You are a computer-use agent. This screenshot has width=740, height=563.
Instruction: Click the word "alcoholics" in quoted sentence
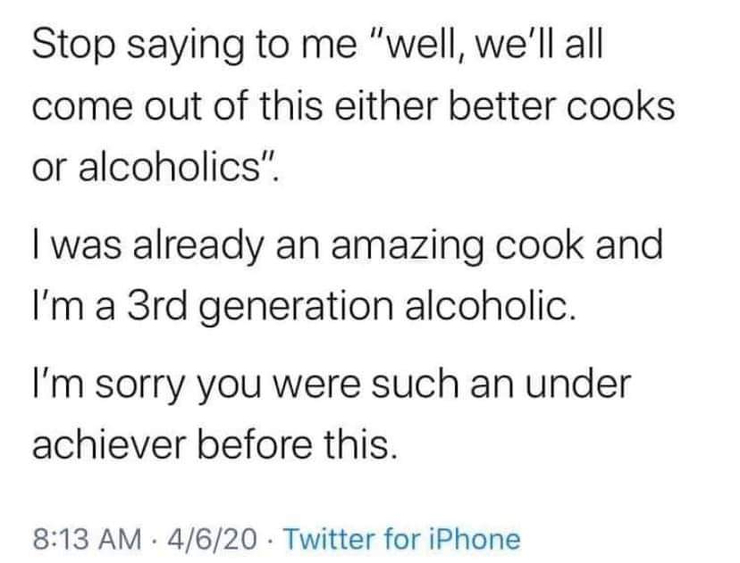tap(170, 168)
